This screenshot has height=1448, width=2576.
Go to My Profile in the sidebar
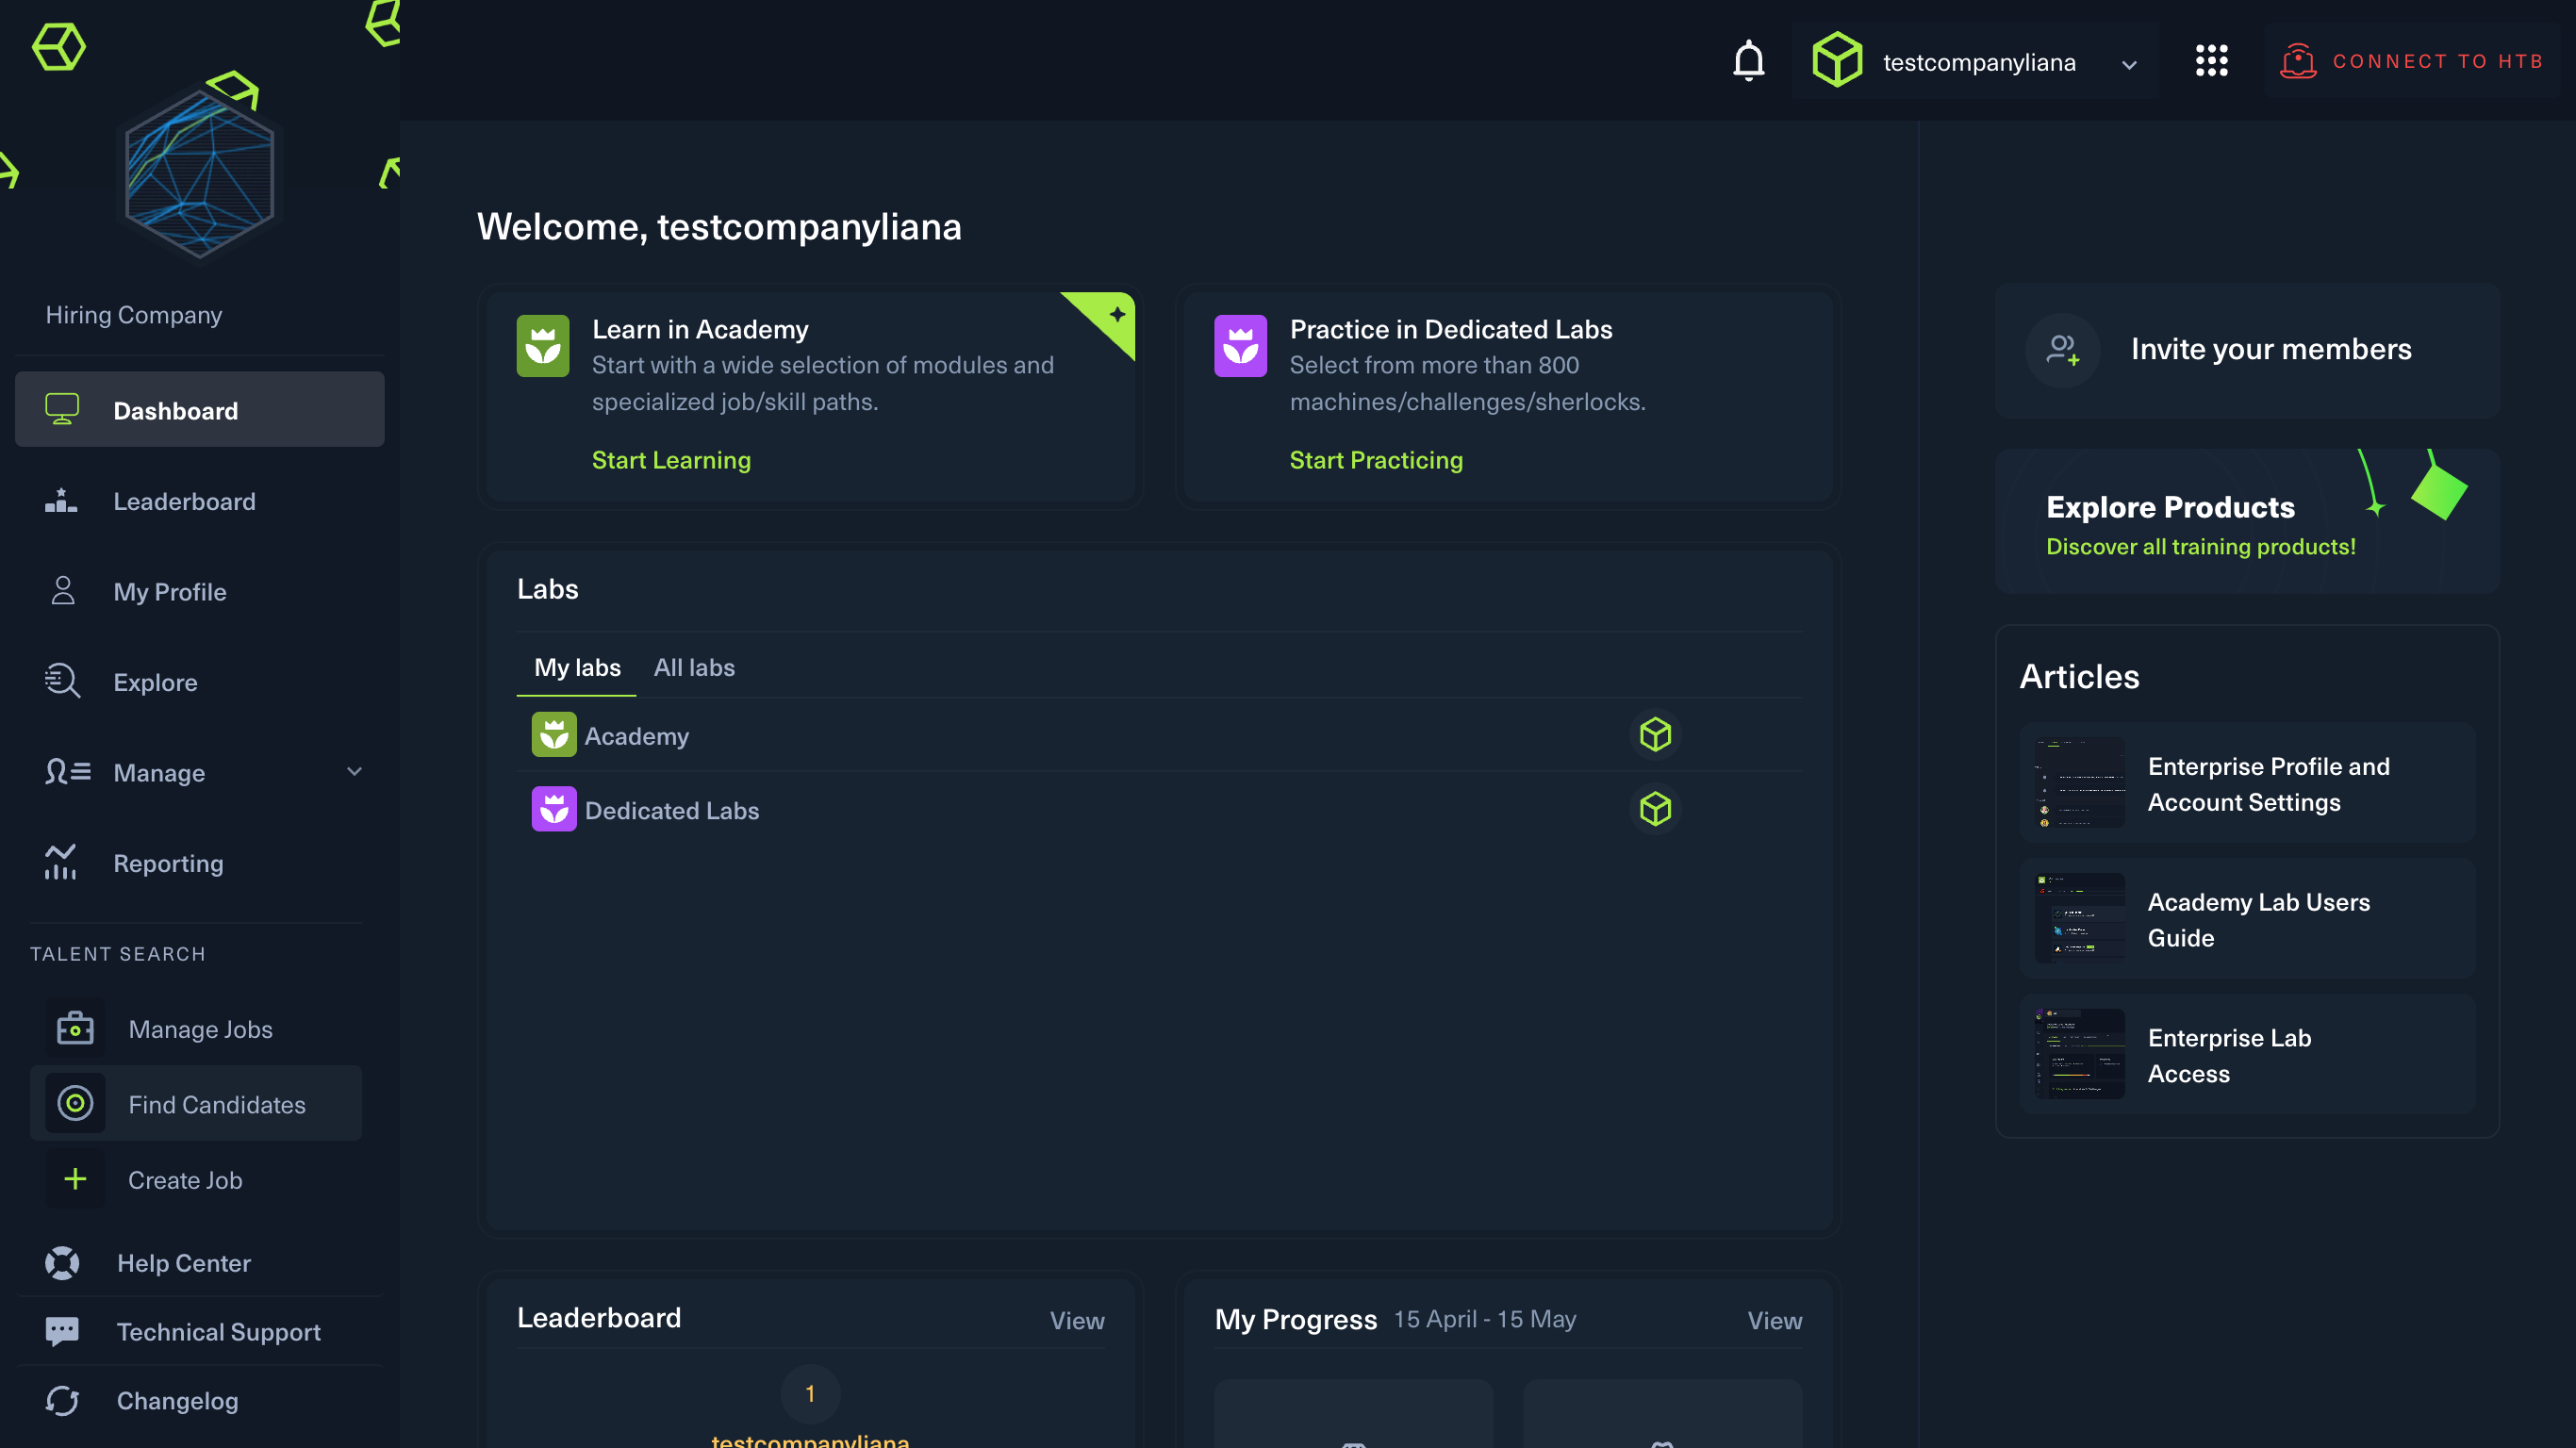199,590
